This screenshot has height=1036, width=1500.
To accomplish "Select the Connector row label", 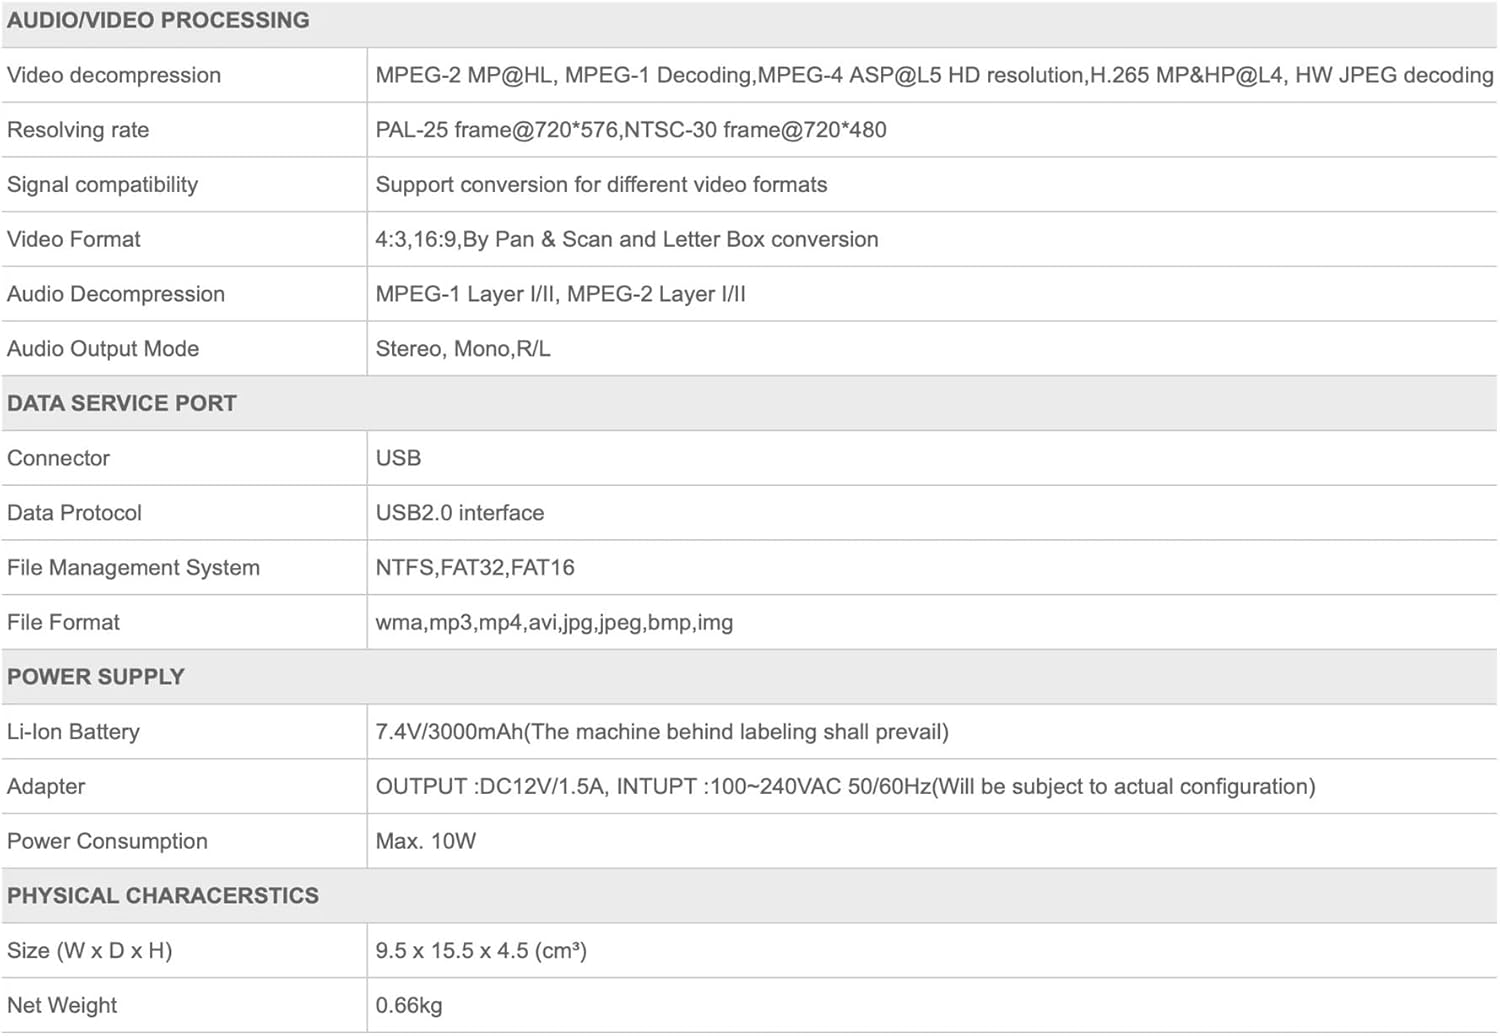I will tap(59, 458).
